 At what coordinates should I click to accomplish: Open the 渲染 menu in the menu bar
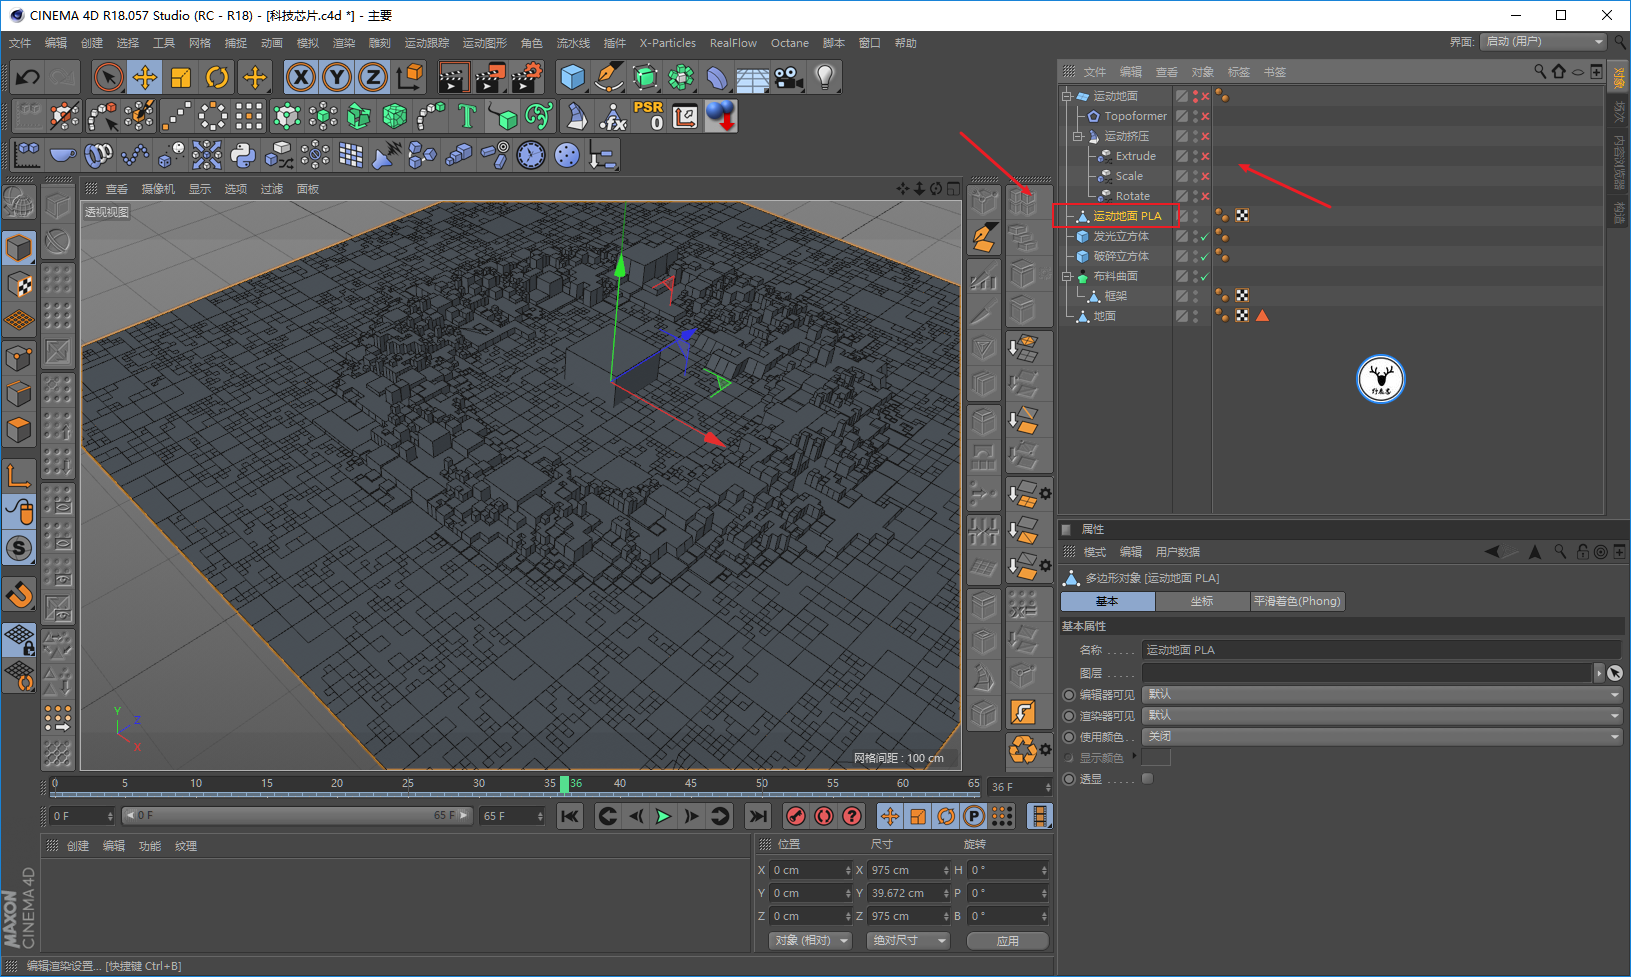[x=344, y=43]
